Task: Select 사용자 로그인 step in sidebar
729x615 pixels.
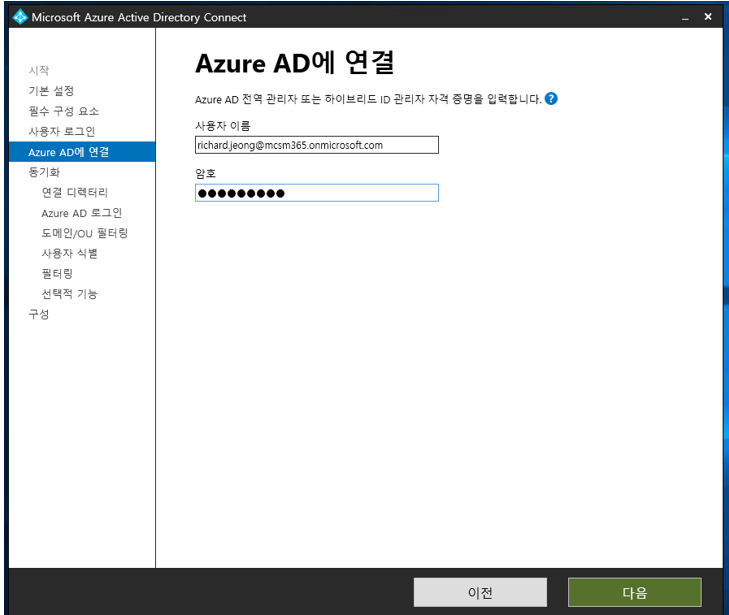Action: [x=62, y=132]
